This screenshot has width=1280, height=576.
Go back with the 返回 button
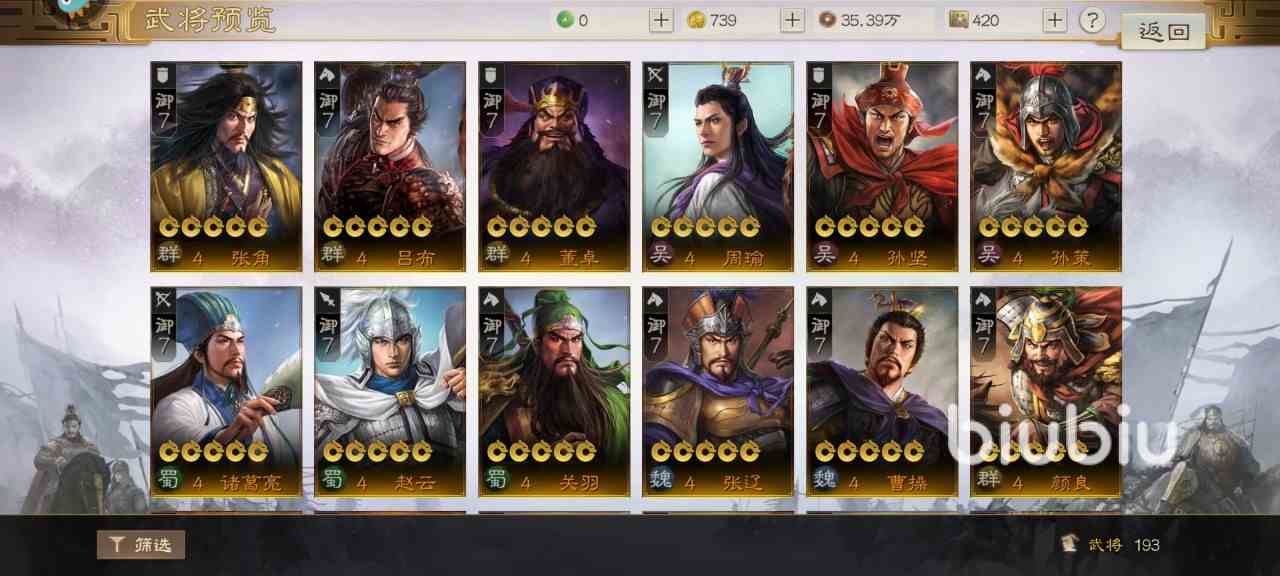1164,31
